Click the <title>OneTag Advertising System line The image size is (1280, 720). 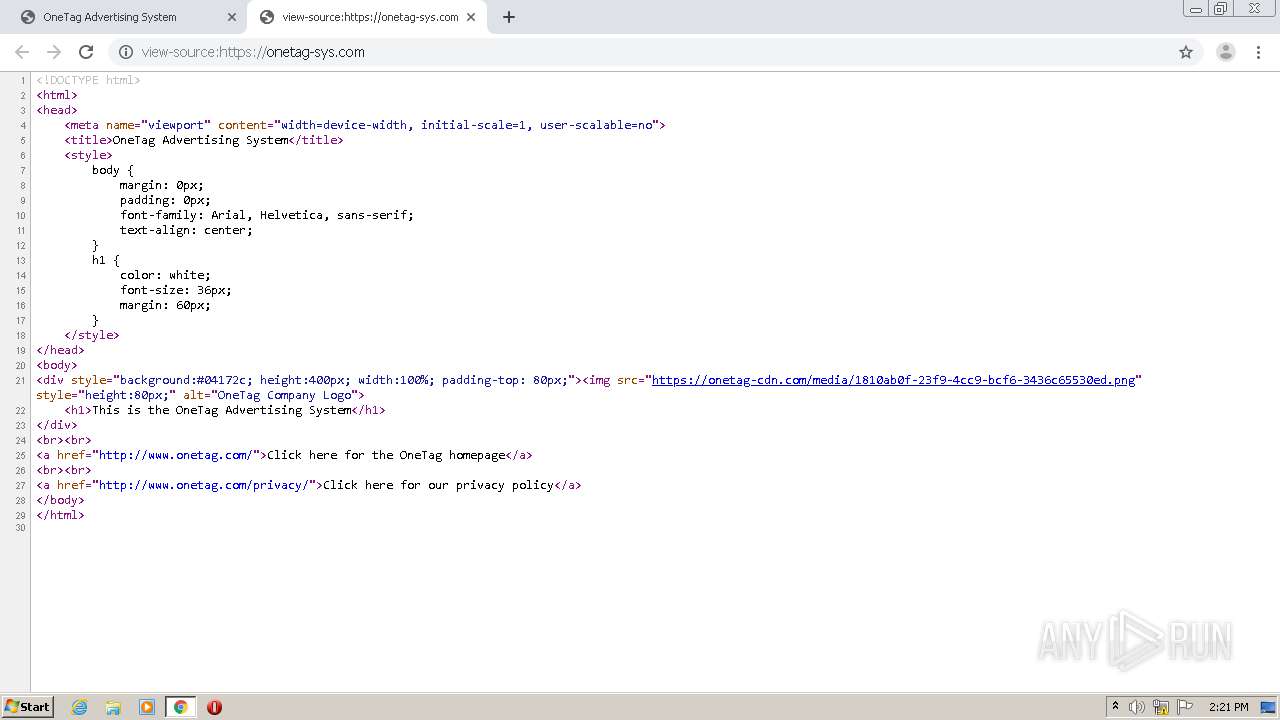tap(204, 140)
